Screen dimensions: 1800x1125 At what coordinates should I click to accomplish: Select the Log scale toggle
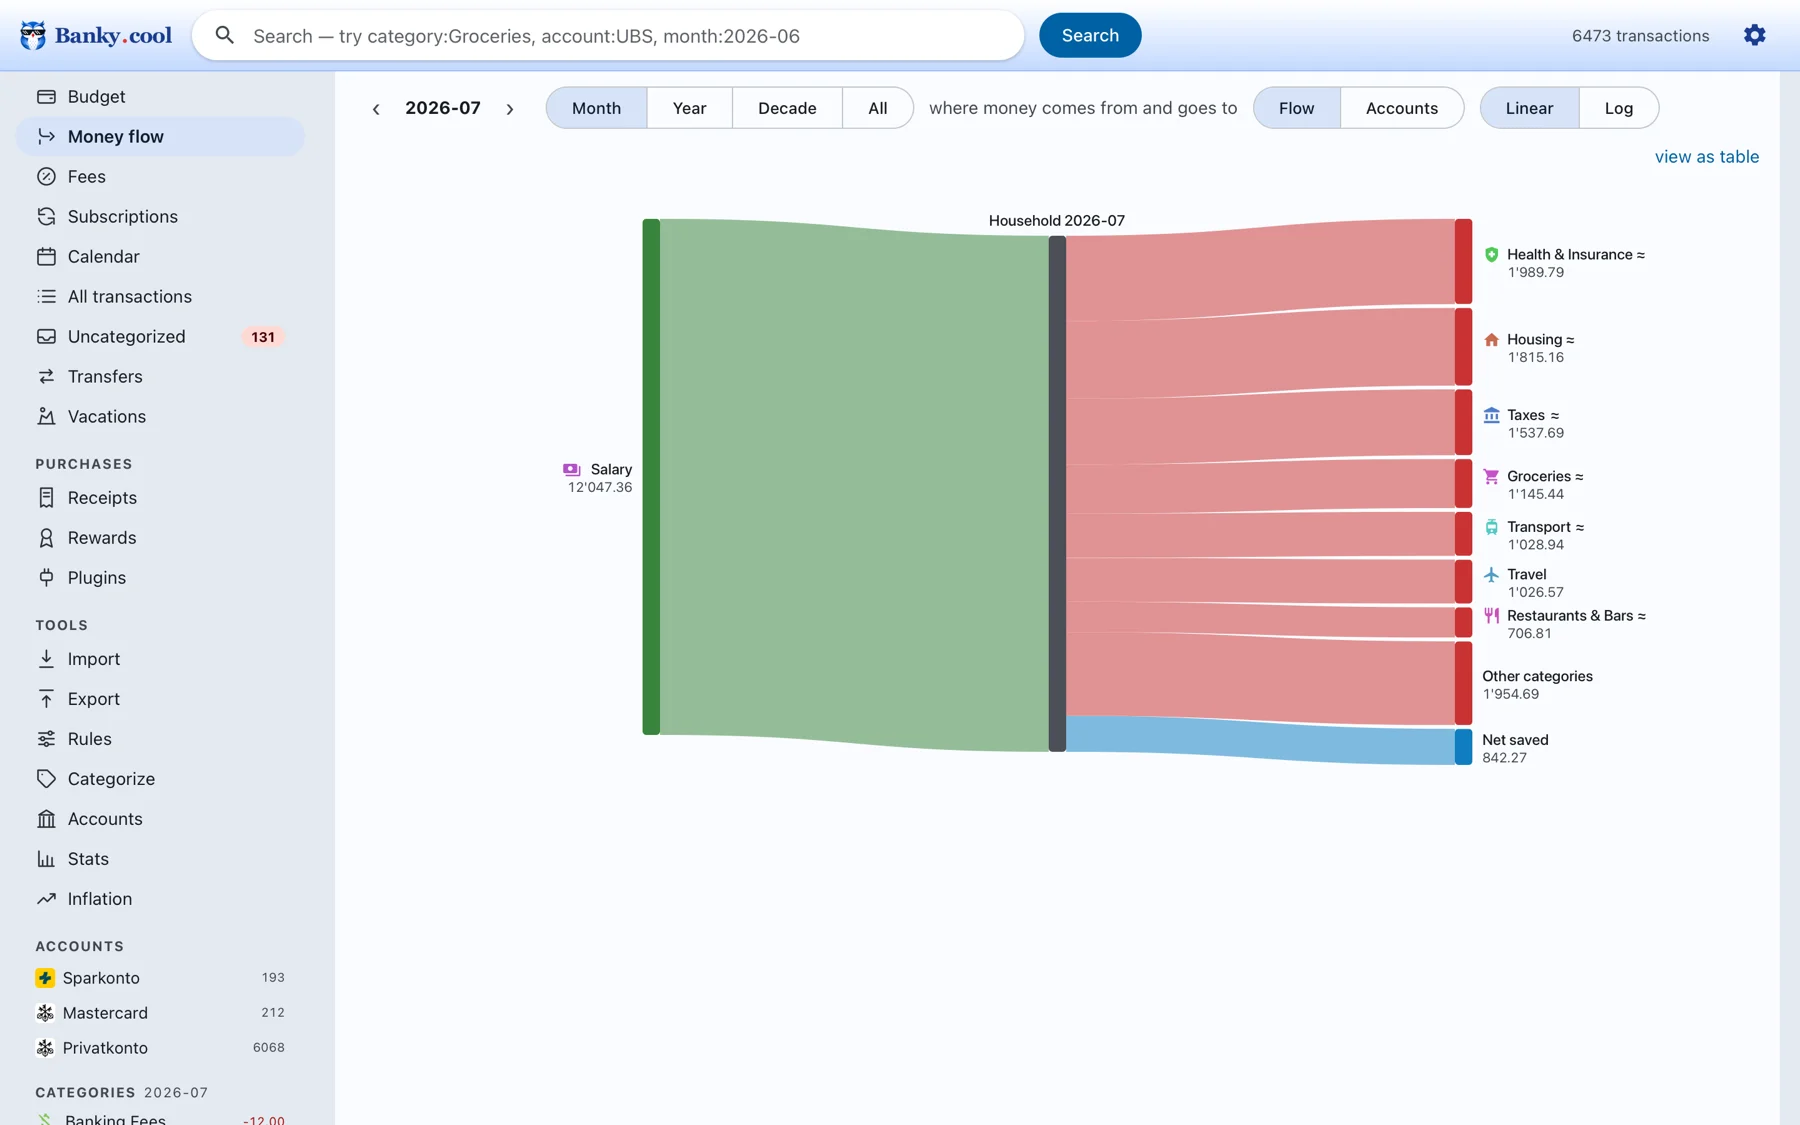coord(1619,108)
